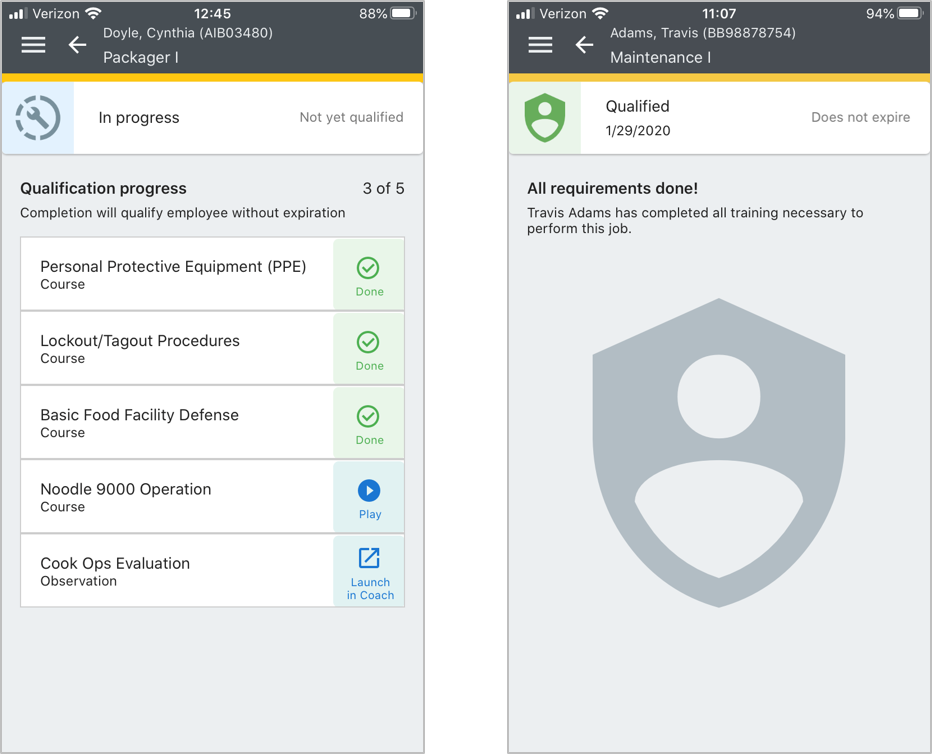Click Done checkmark for Basic Food Facility Defense
Image resolution: width=932 pixels, height=754 pixels.
[369, 423]
